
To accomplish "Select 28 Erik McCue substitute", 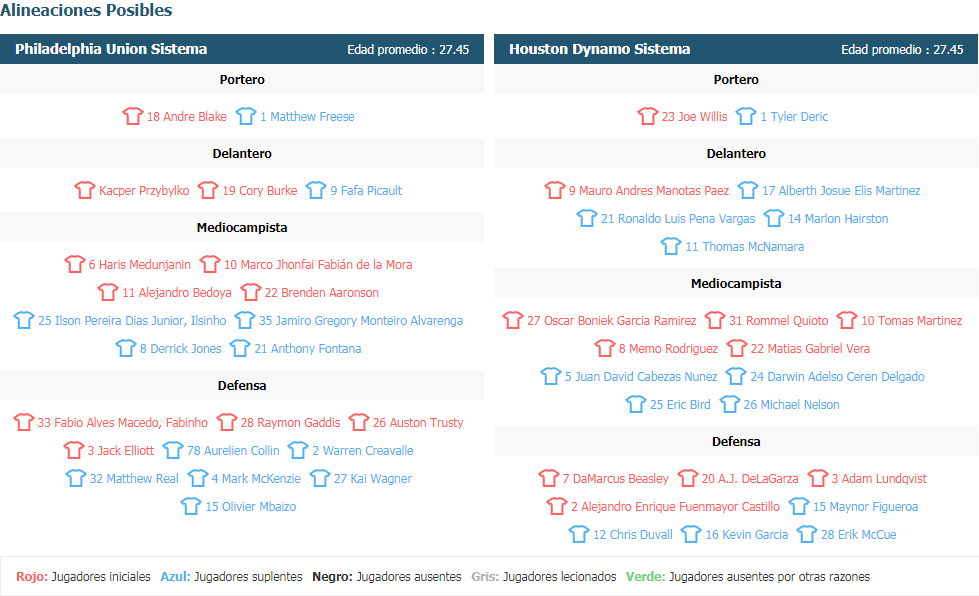I will tap(858, 535).
